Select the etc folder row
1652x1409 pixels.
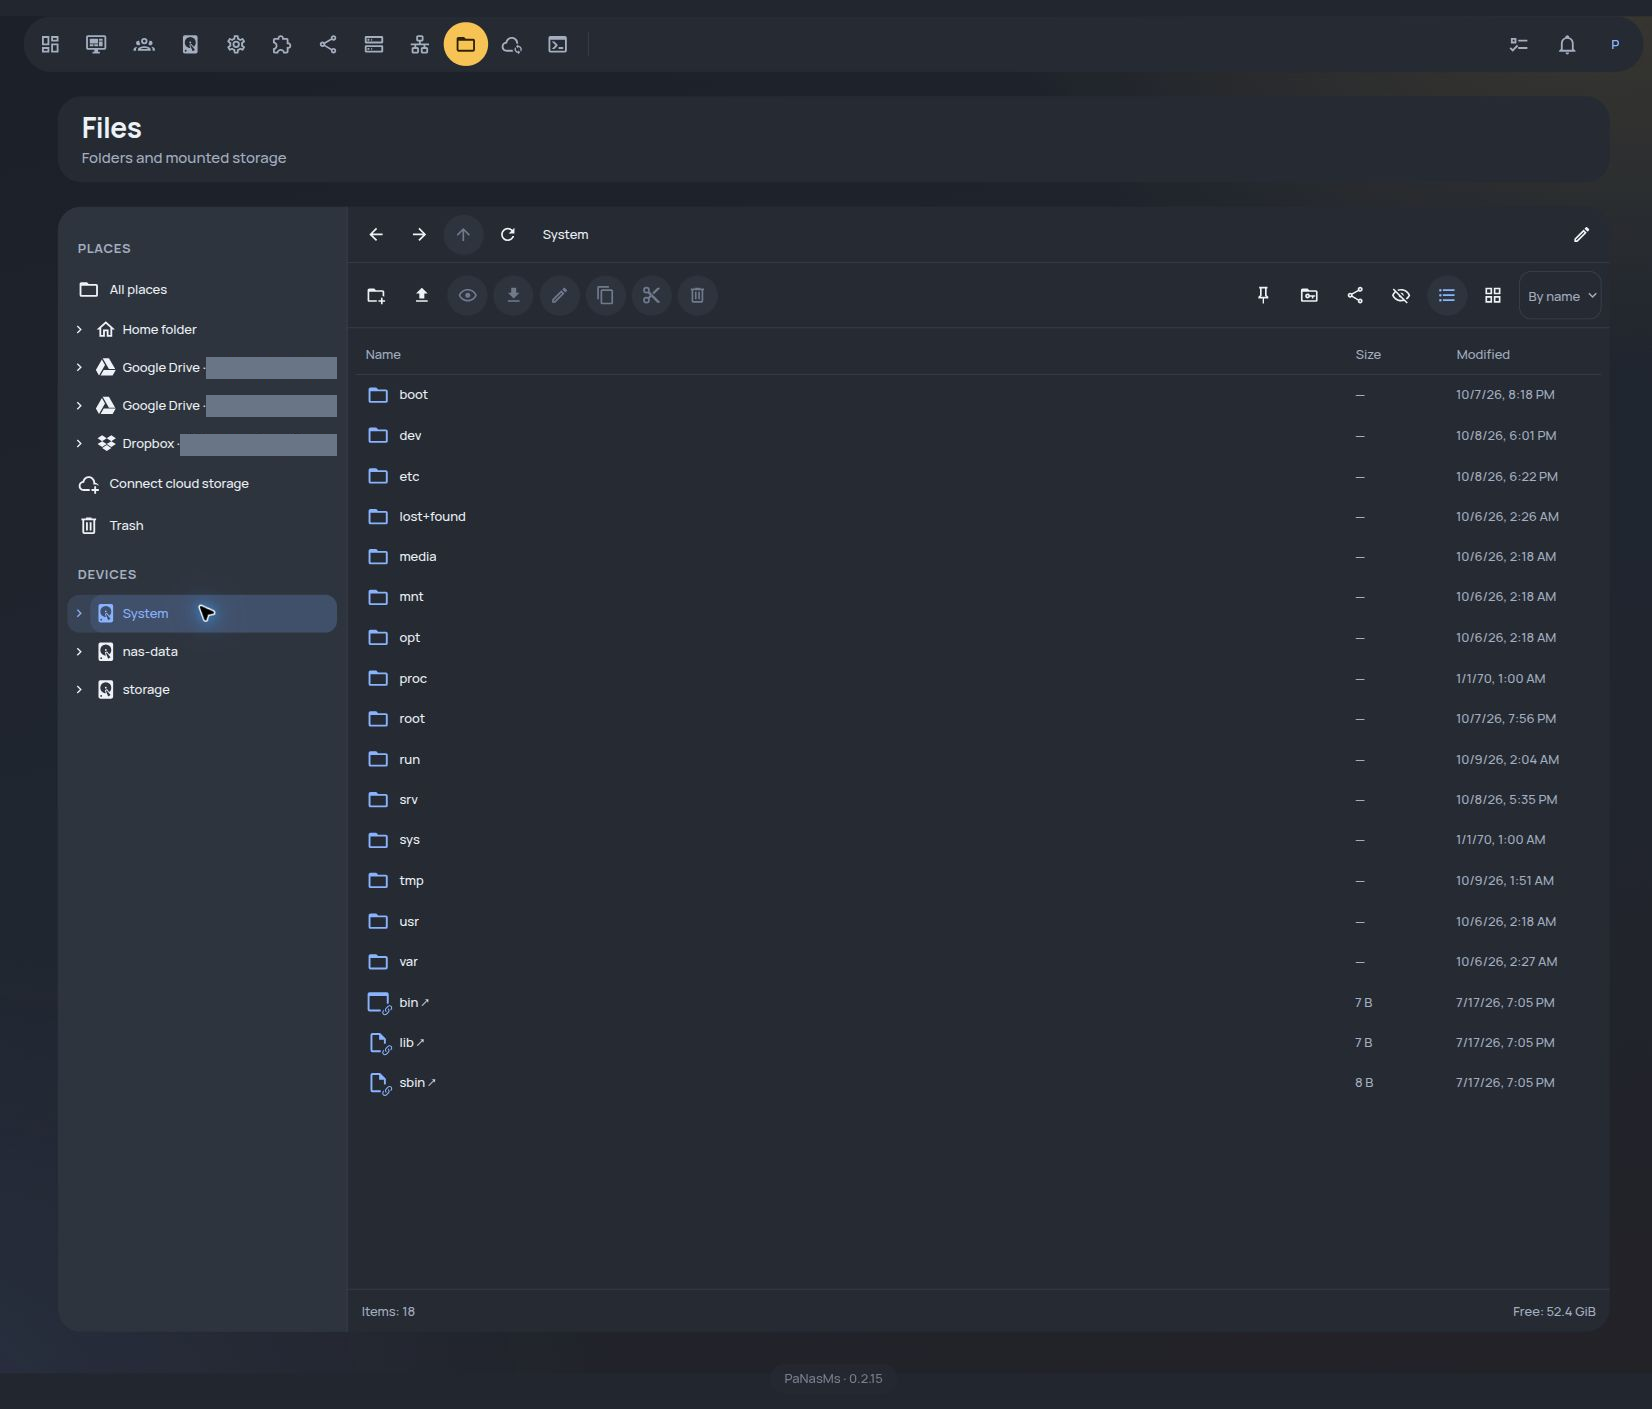click(978, 476)
